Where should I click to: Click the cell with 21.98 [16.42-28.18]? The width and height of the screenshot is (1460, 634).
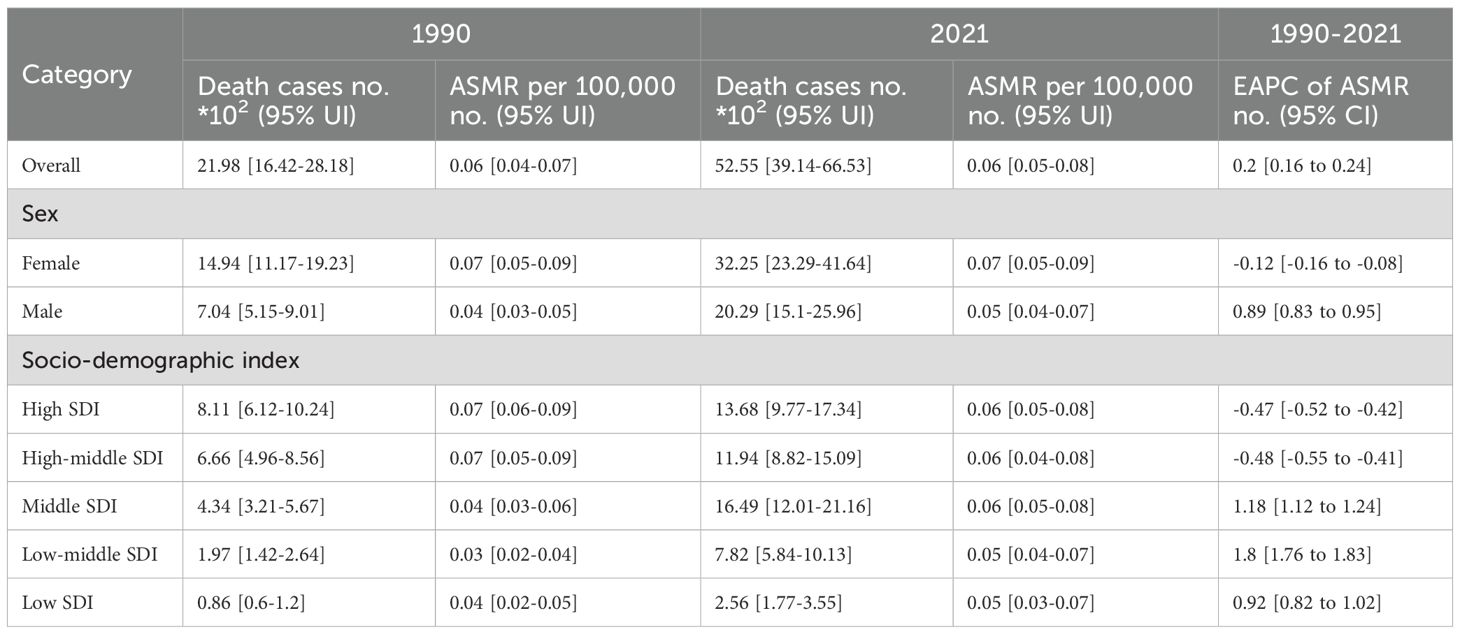click(x=270, y=166)
